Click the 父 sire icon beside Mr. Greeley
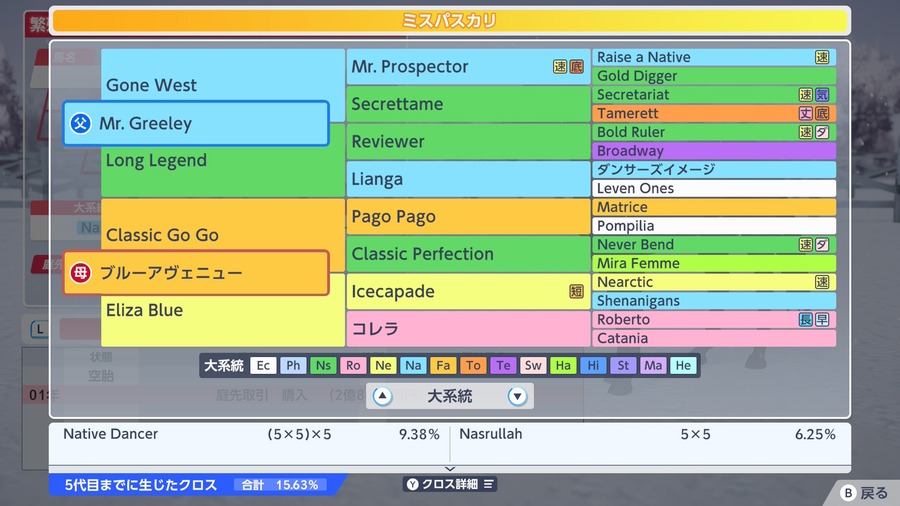The height and width of the screenshot is (506, 900). tap(81, 123)
